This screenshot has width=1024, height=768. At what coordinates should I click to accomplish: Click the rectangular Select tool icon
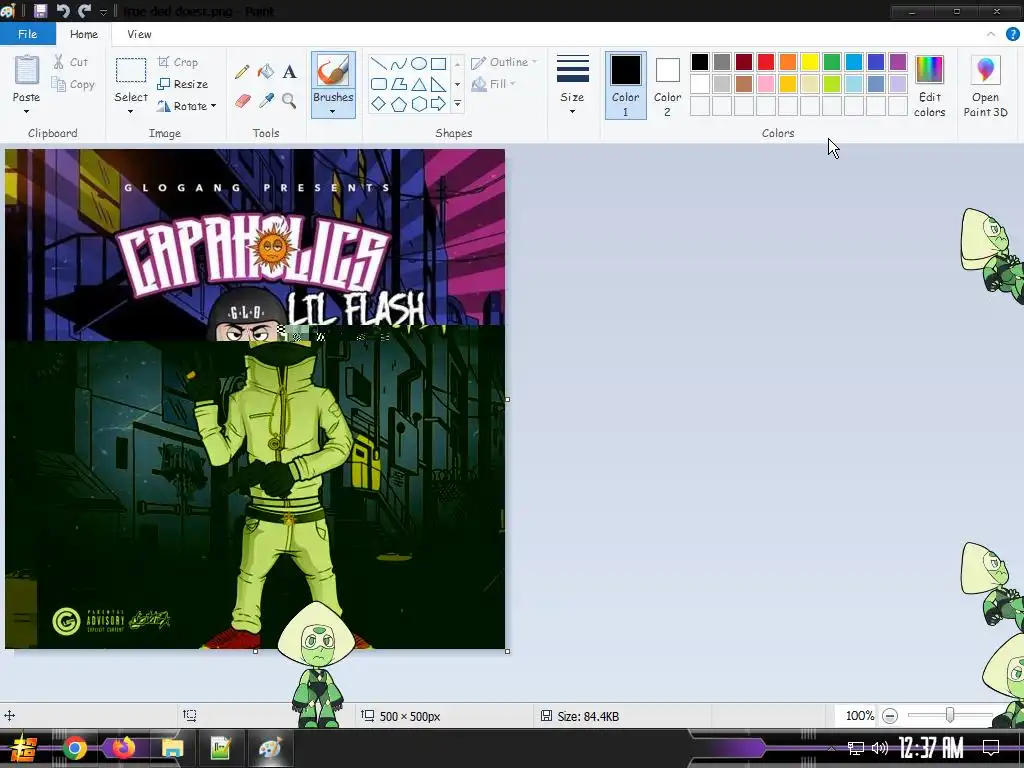click(131, 71)
